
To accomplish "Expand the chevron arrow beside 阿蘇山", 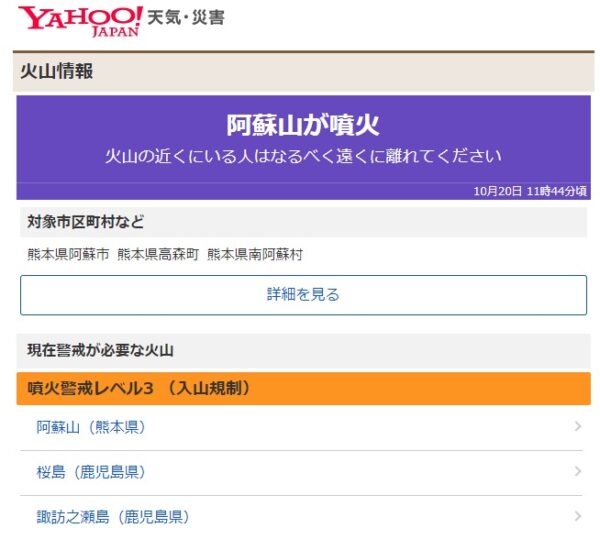I will (578, 427).
